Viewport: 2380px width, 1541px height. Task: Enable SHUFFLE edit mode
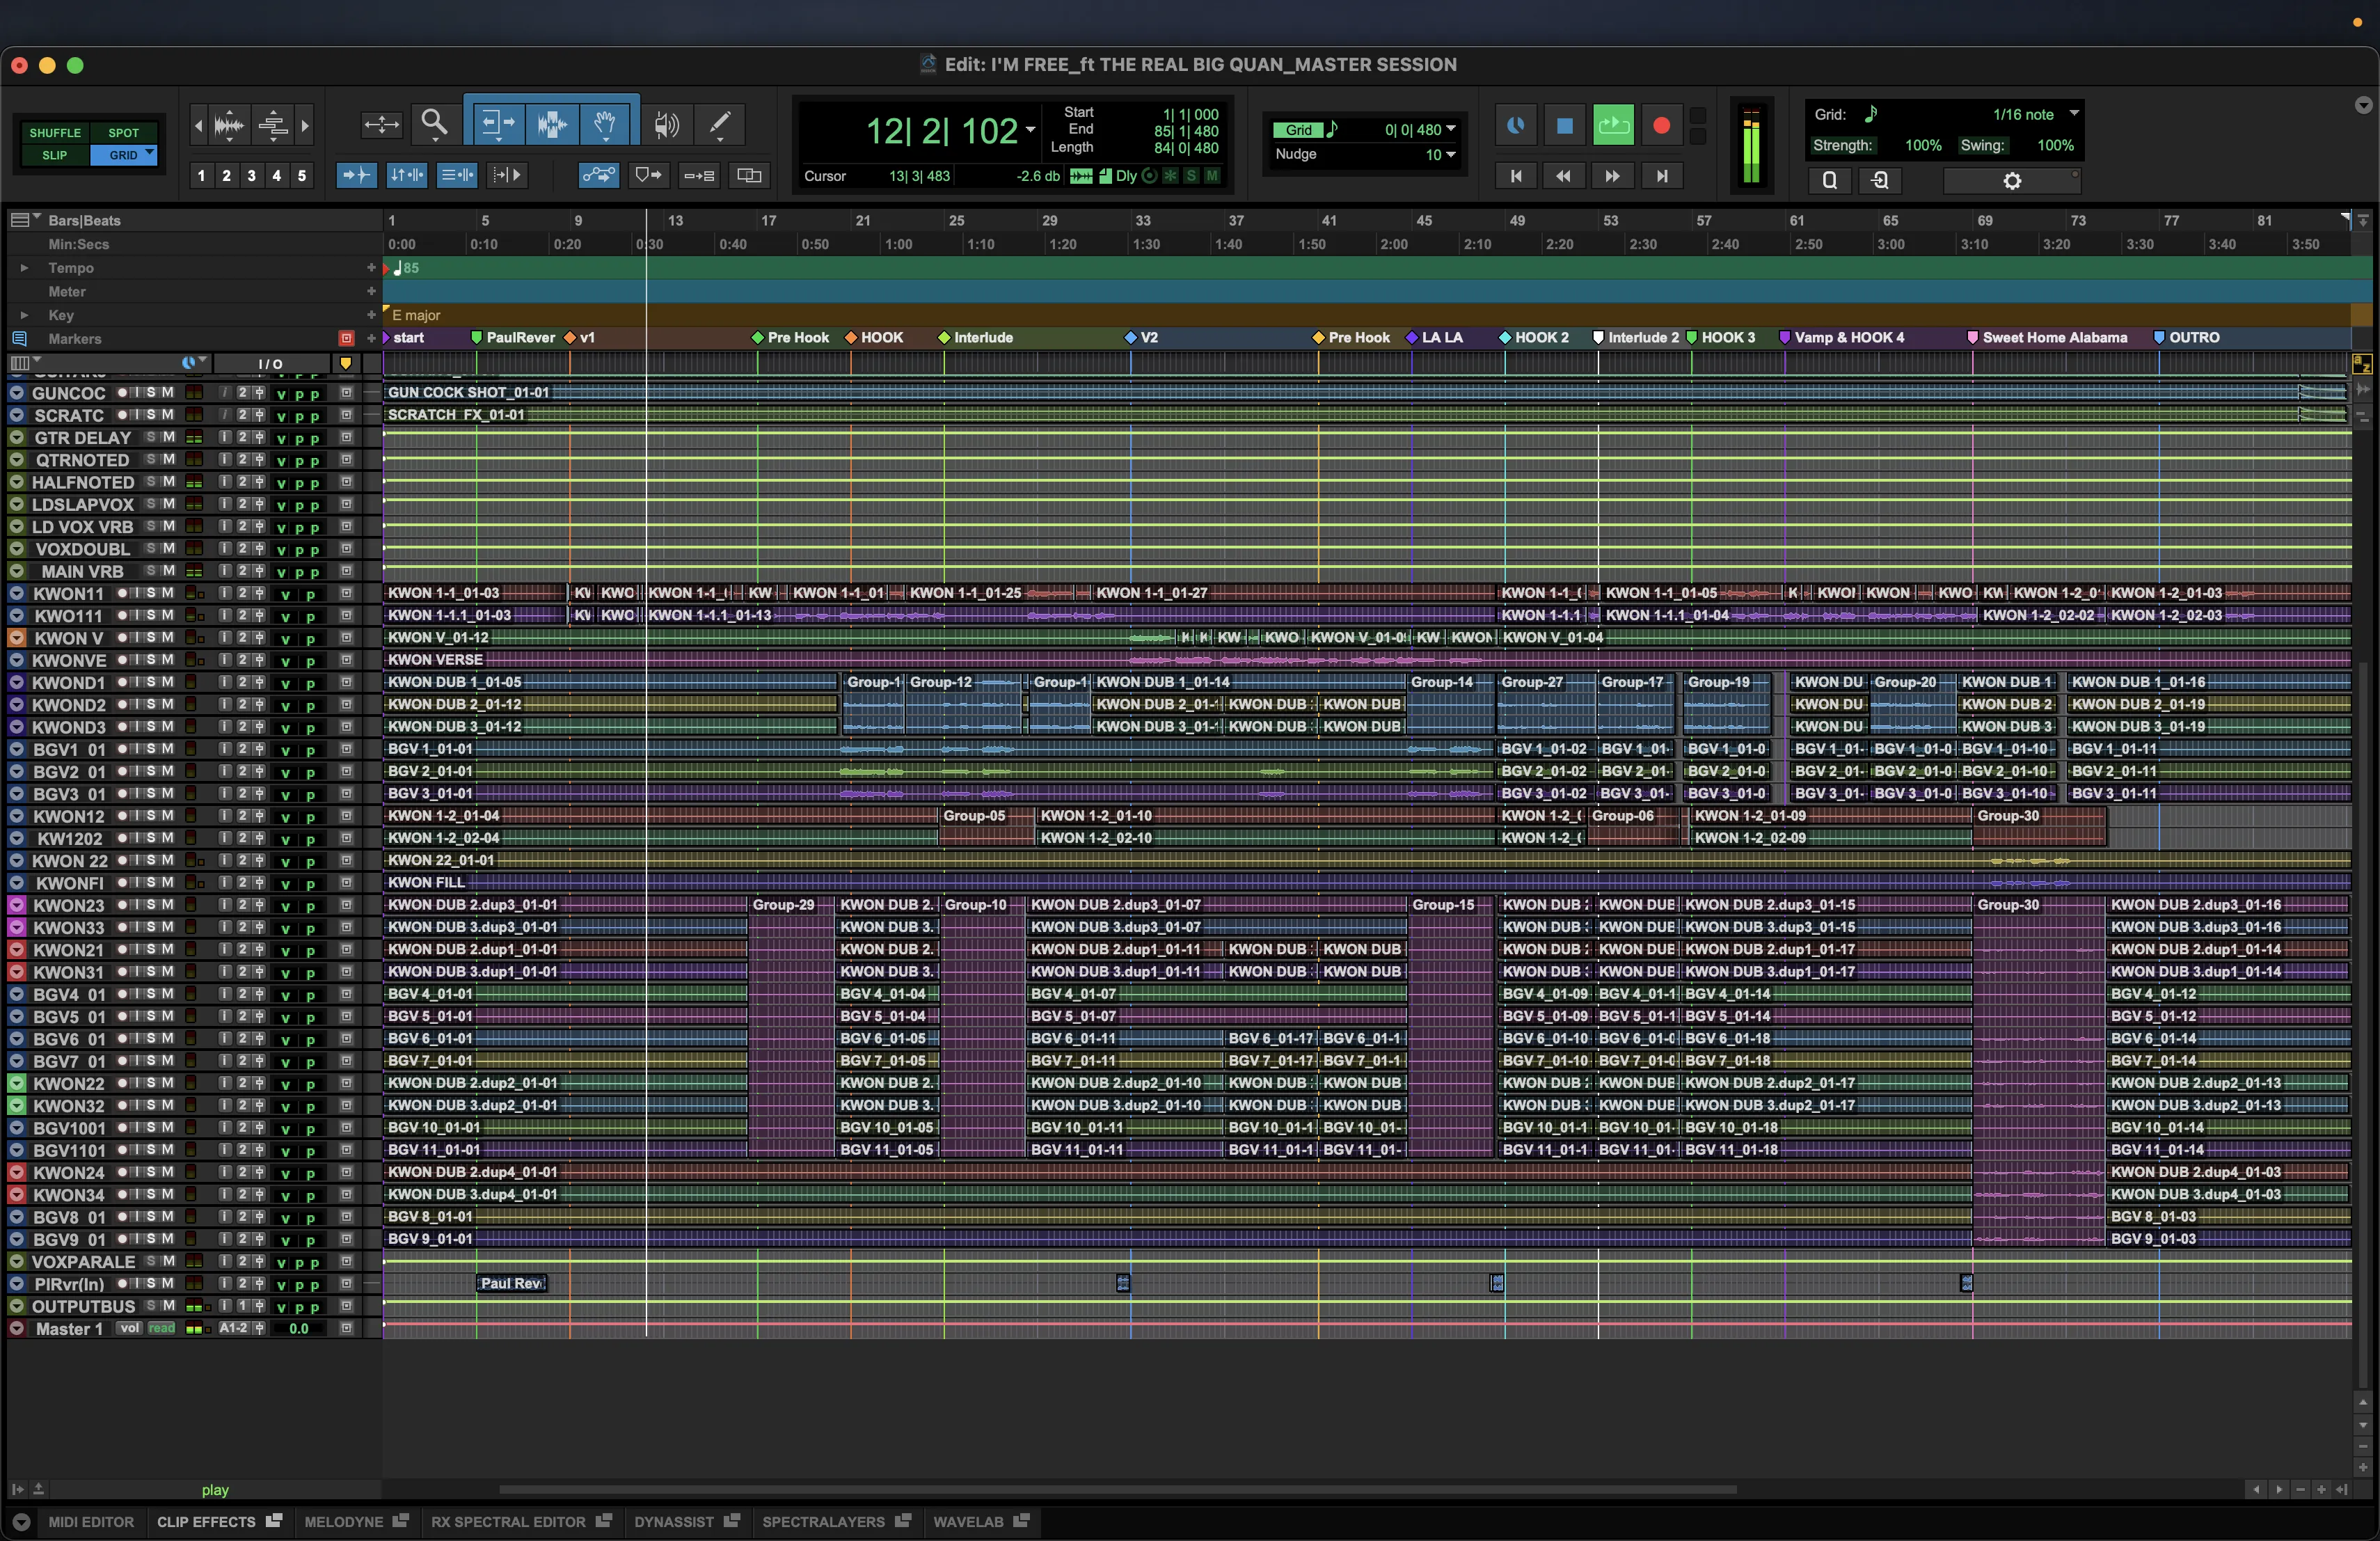tap(55, 133)
